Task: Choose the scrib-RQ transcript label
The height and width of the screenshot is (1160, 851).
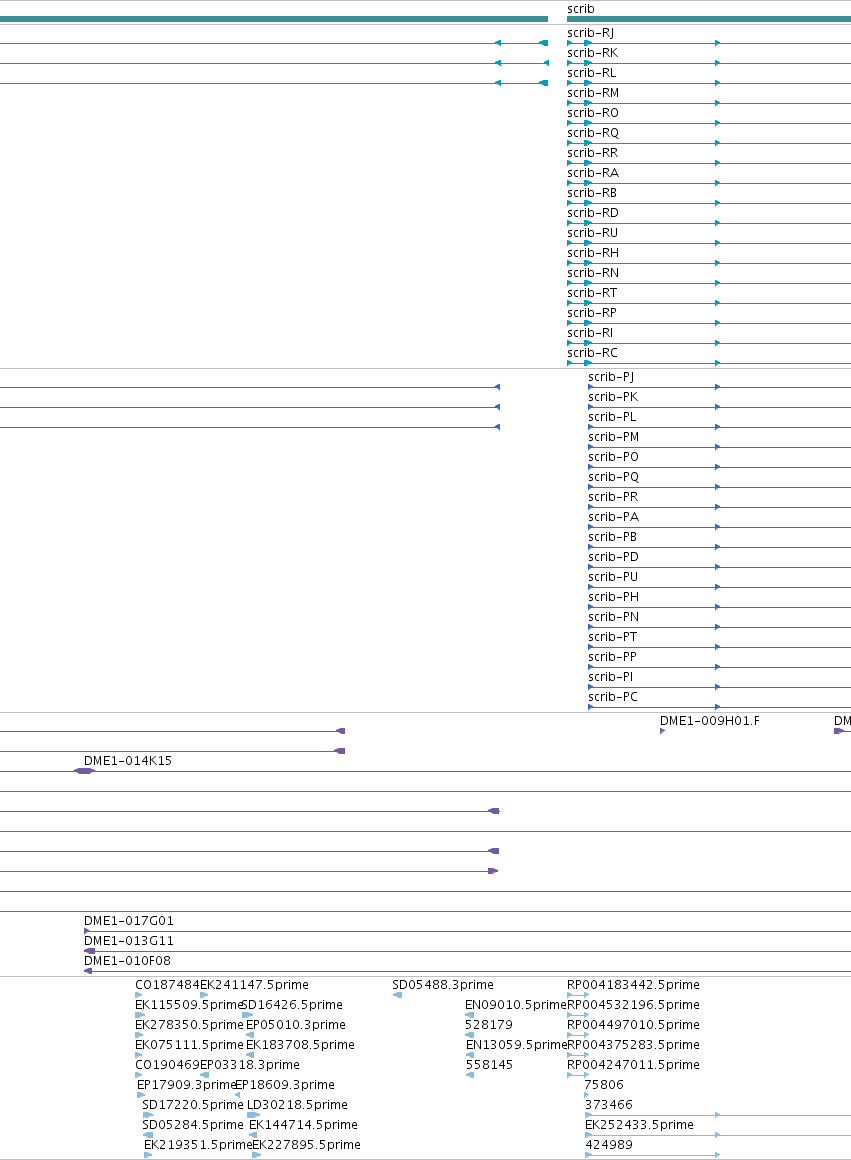Action: click(x=593, y=132)
